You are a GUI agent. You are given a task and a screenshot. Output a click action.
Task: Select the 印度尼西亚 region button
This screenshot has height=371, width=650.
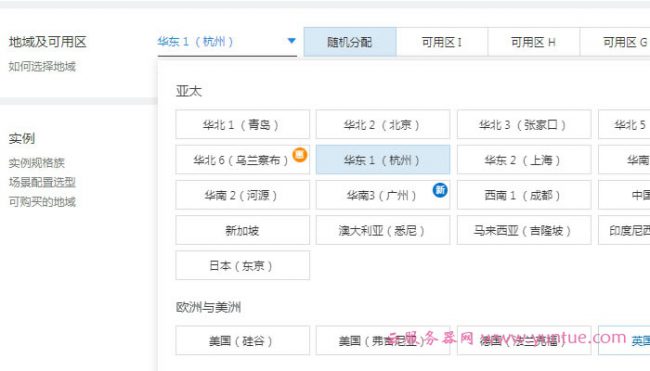[624, 230]
